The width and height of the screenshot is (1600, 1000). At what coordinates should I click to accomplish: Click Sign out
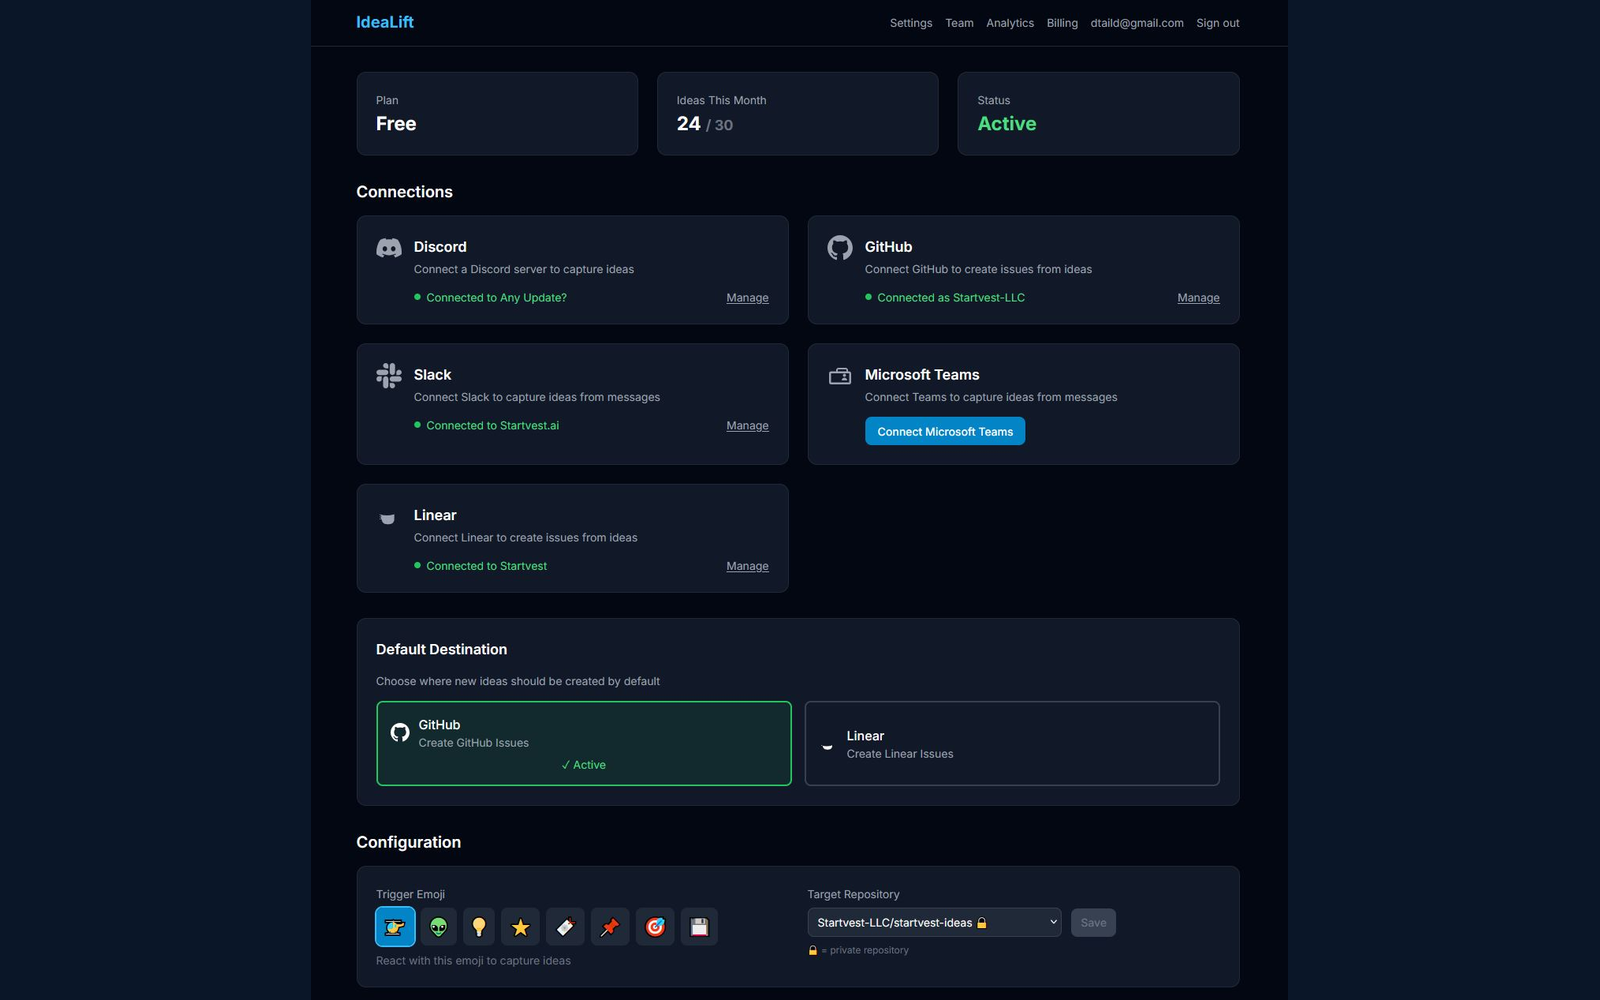1217,22
